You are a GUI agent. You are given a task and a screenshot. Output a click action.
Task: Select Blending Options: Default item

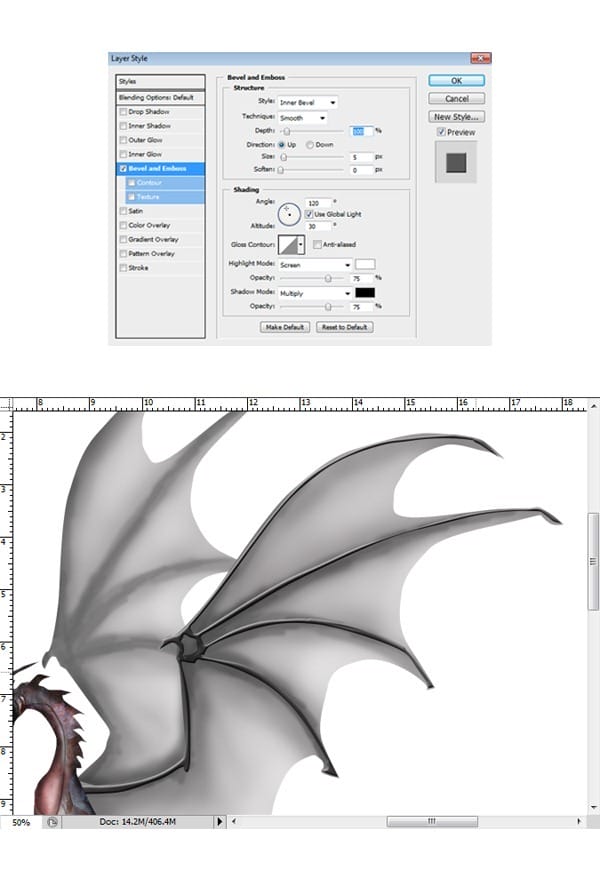point(160,97)
